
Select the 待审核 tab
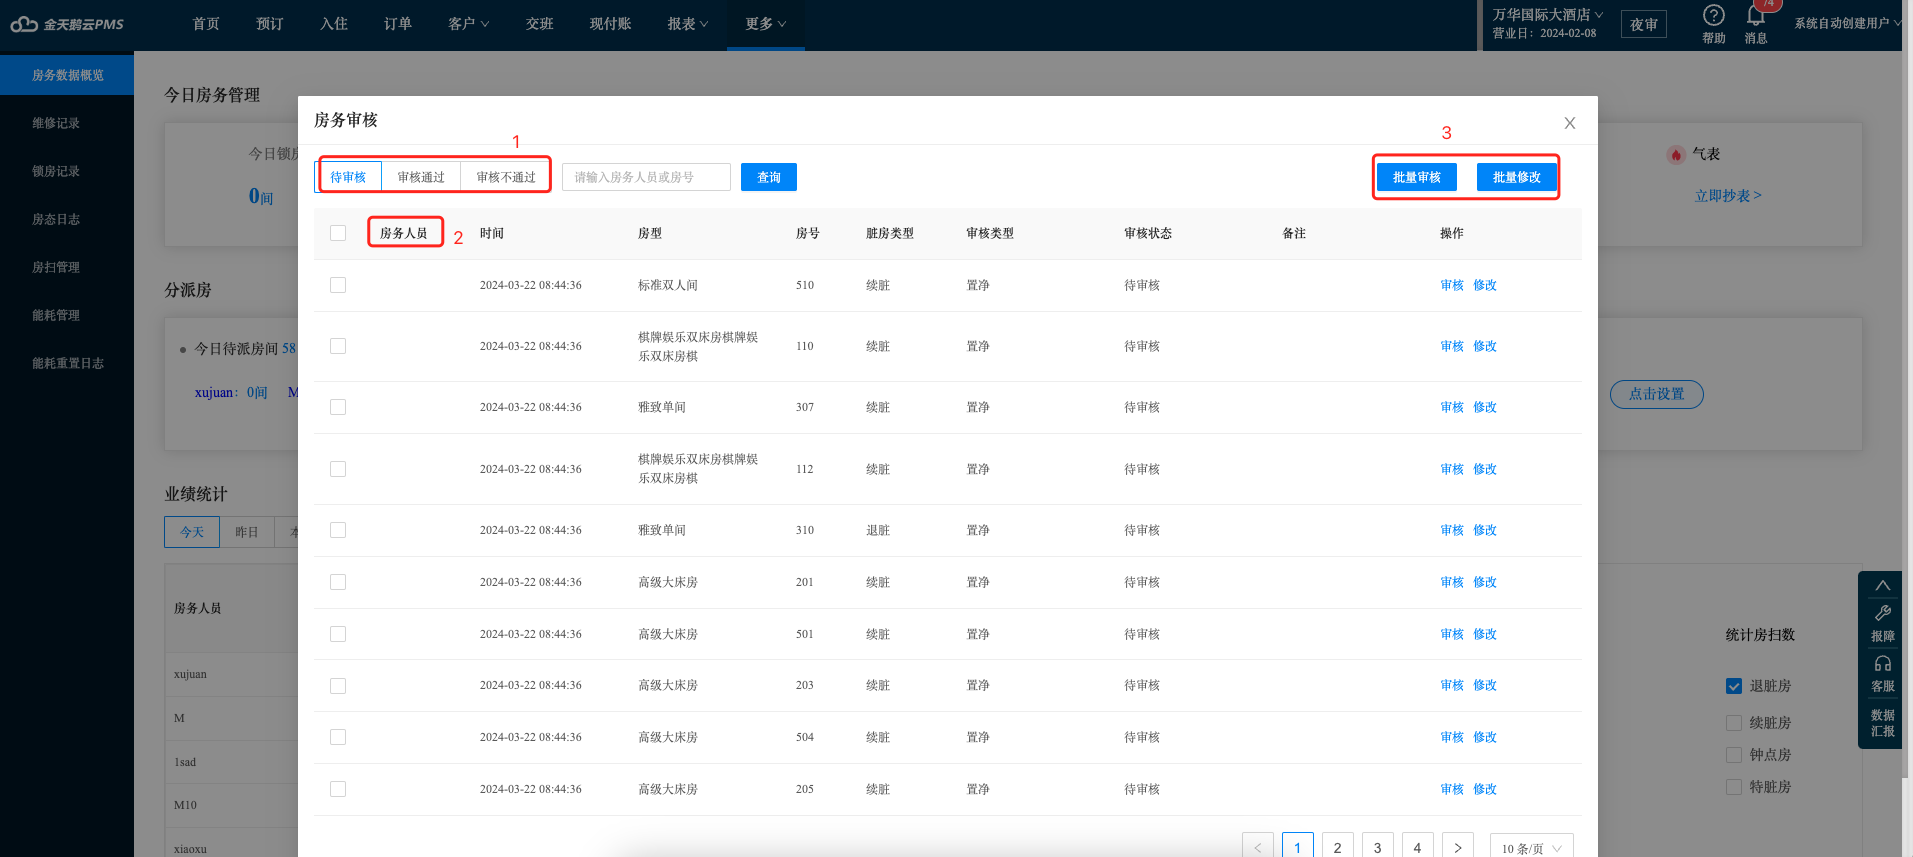348,177
